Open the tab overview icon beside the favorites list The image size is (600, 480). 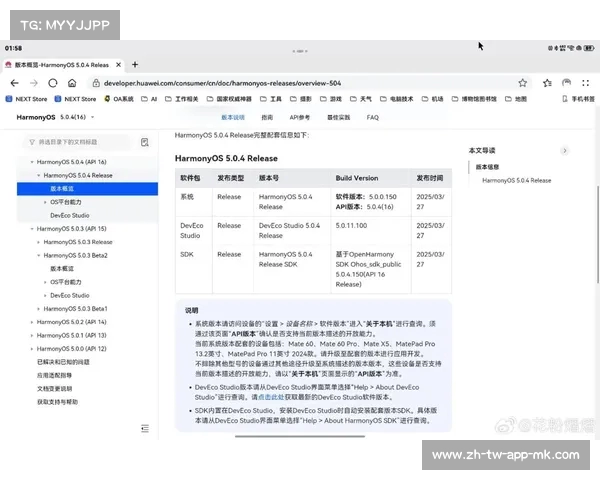566,83
